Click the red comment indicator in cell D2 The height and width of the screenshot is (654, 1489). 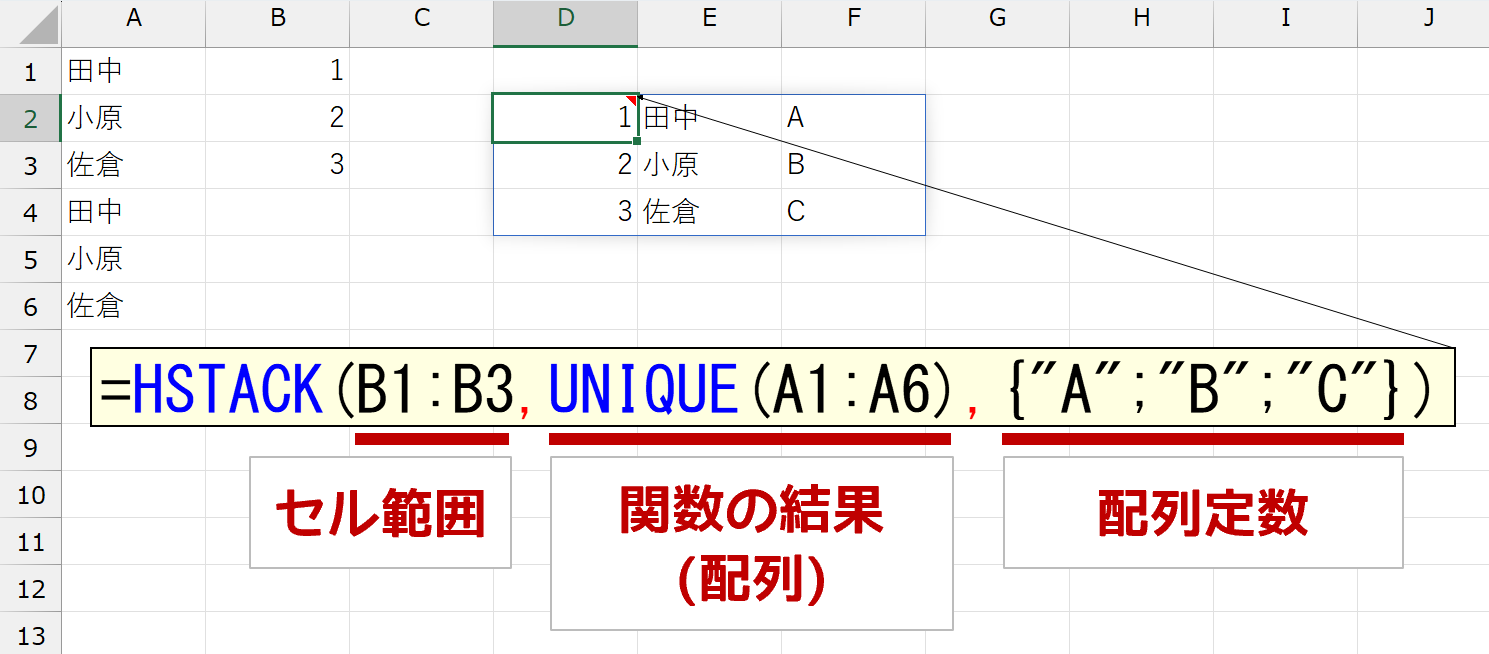tap(631, 99)
